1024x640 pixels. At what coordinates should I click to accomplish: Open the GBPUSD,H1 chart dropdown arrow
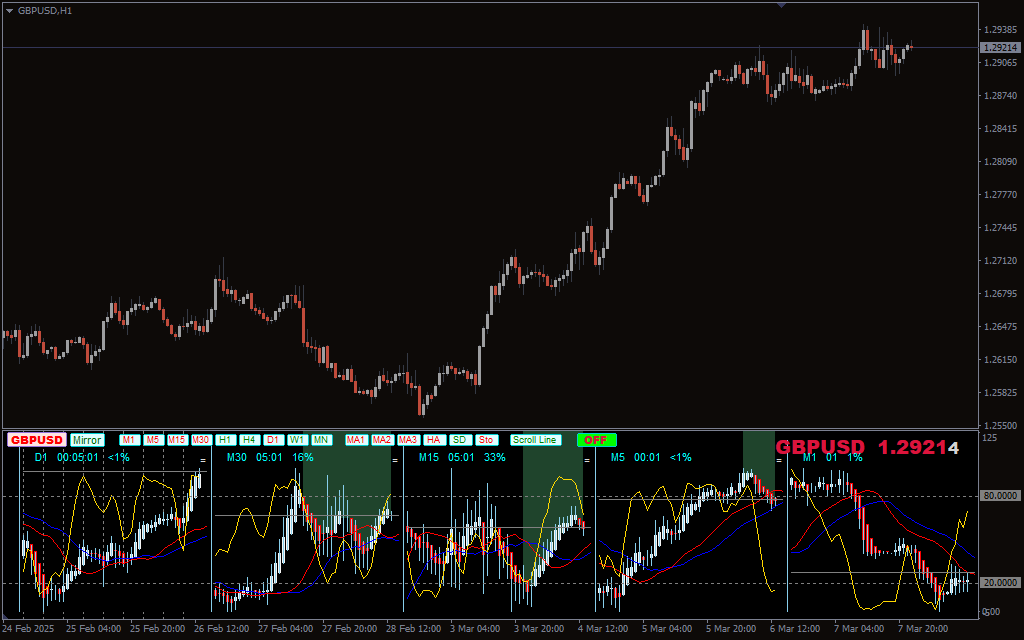(10, 10)
